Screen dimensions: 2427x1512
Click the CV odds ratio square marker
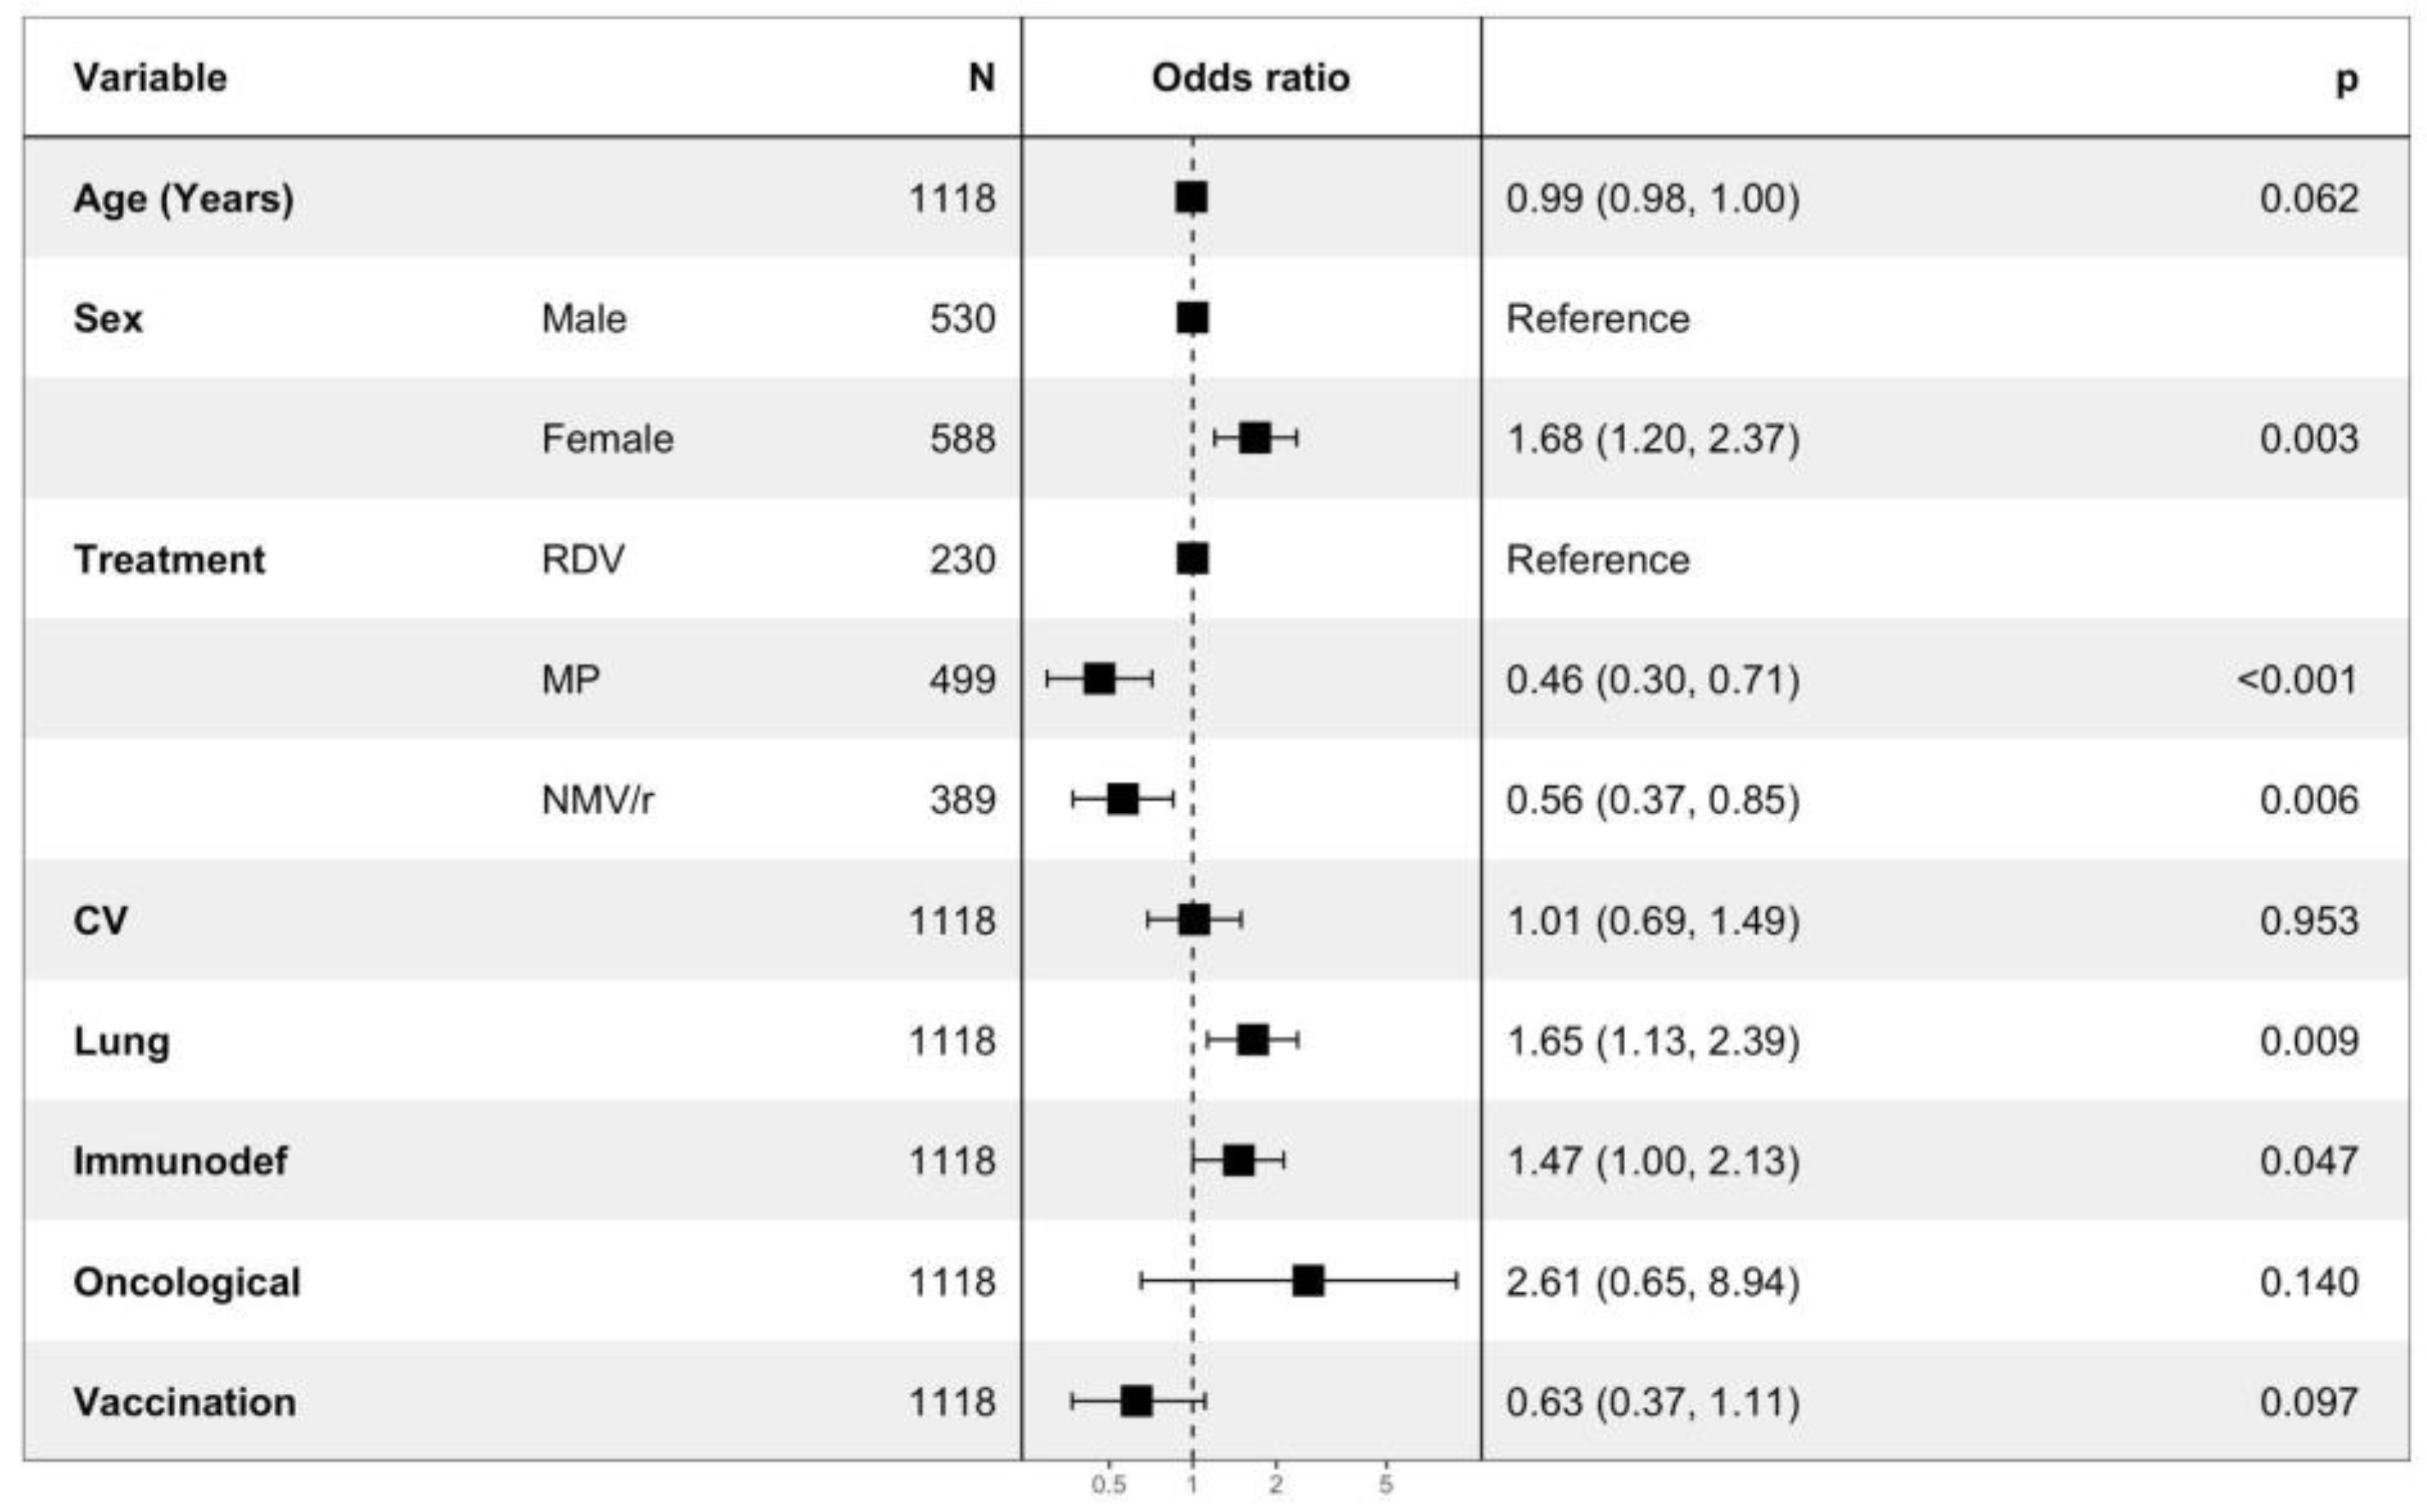click(1194, 920)
